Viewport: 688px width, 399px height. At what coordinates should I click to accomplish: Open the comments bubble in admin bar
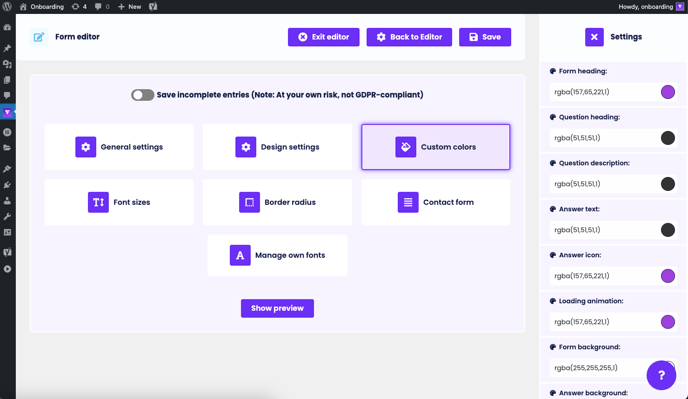click(102, 7)
